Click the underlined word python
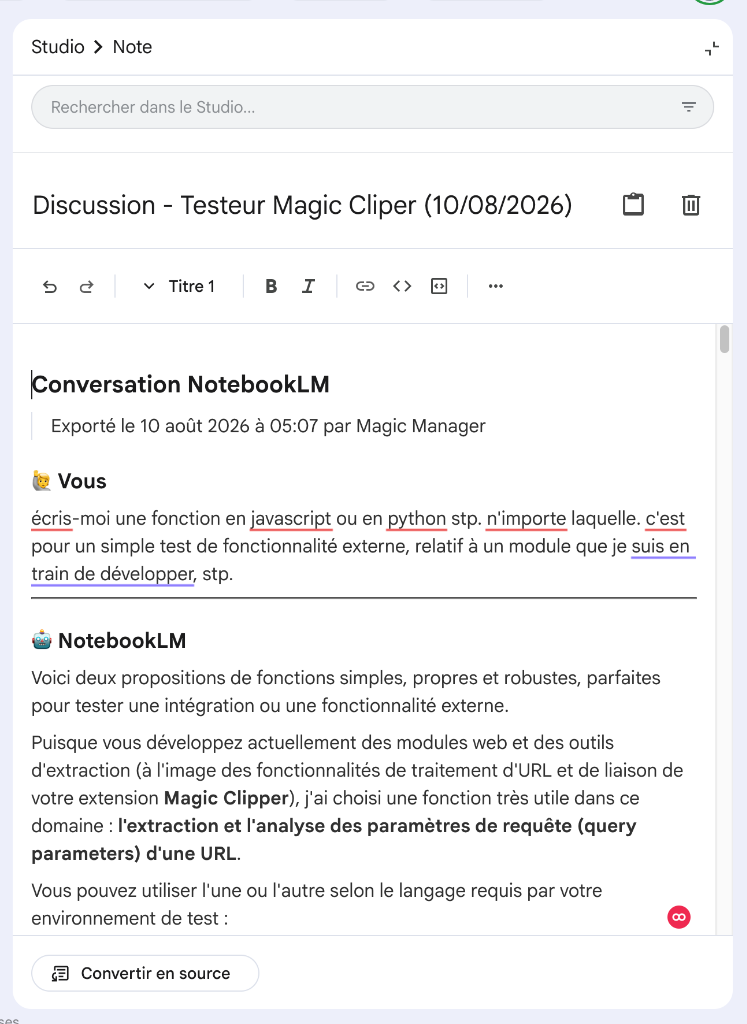747x1024 pixels. click(417, 519)
